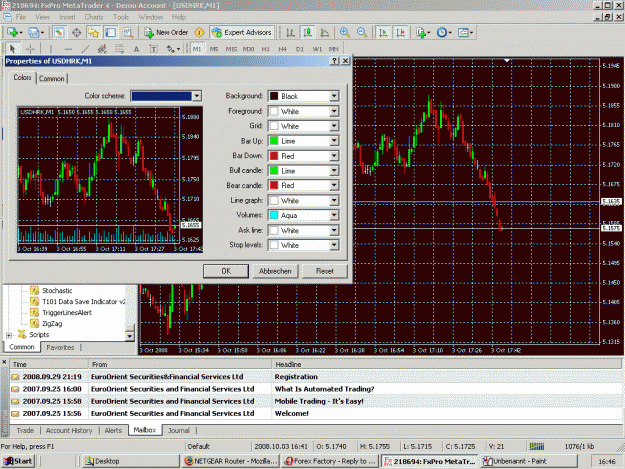Select the Equidistant Channel tool
625x469 pixels.
click(x=102, y=49)
